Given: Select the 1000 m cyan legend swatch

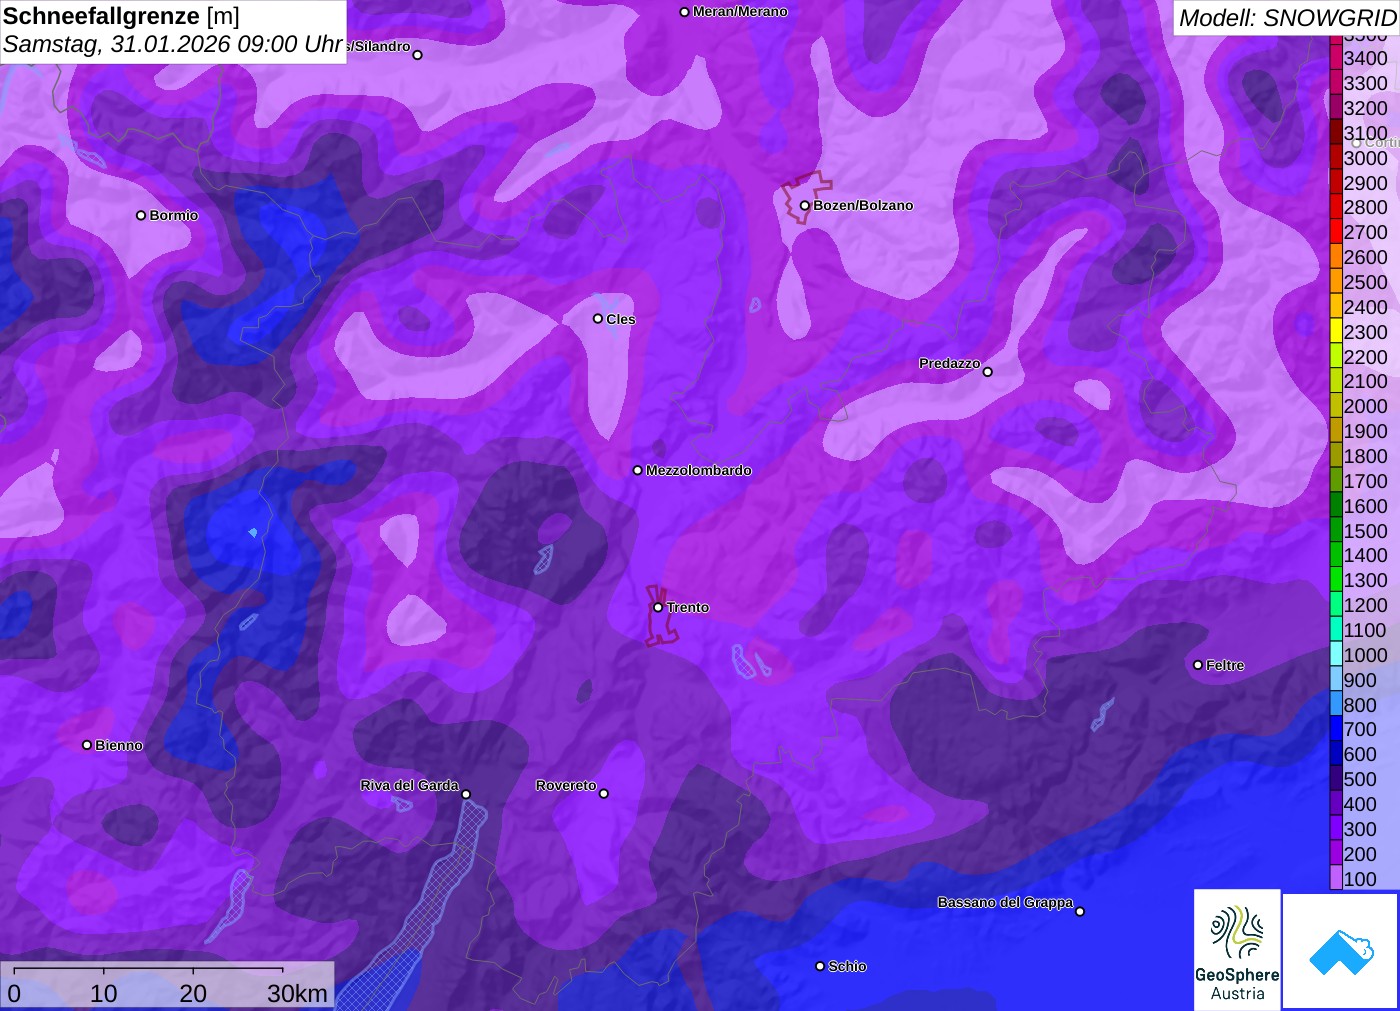Looking at the screenshot, I should [x=1336, y=655].
